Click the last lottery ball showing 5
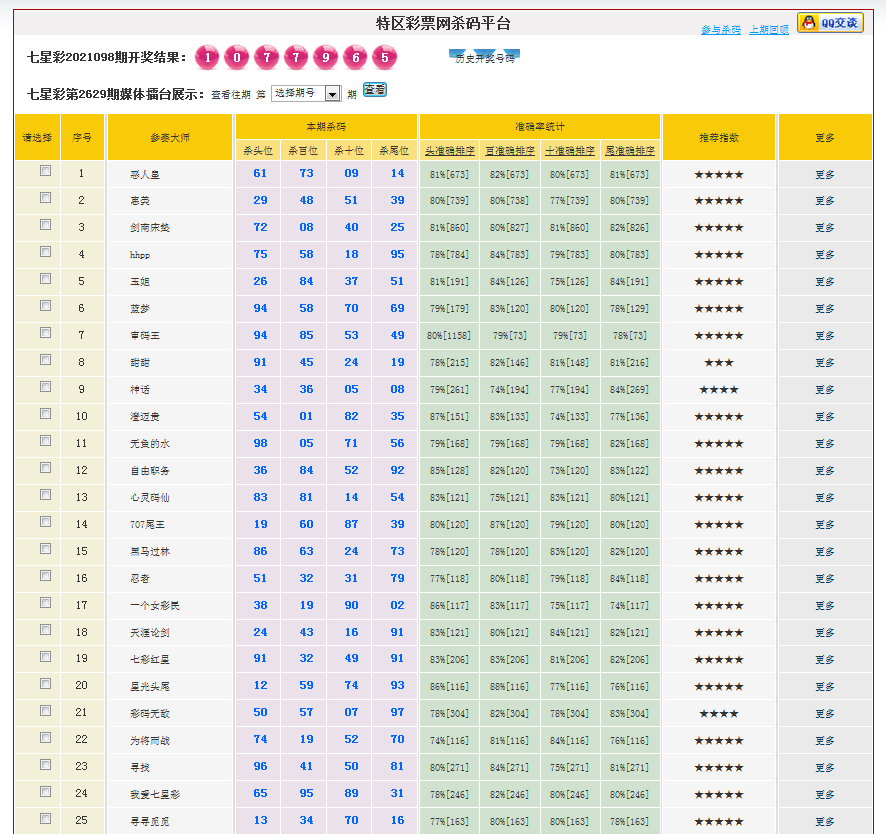Screen dimensions: 886x834 coord(385,57)
